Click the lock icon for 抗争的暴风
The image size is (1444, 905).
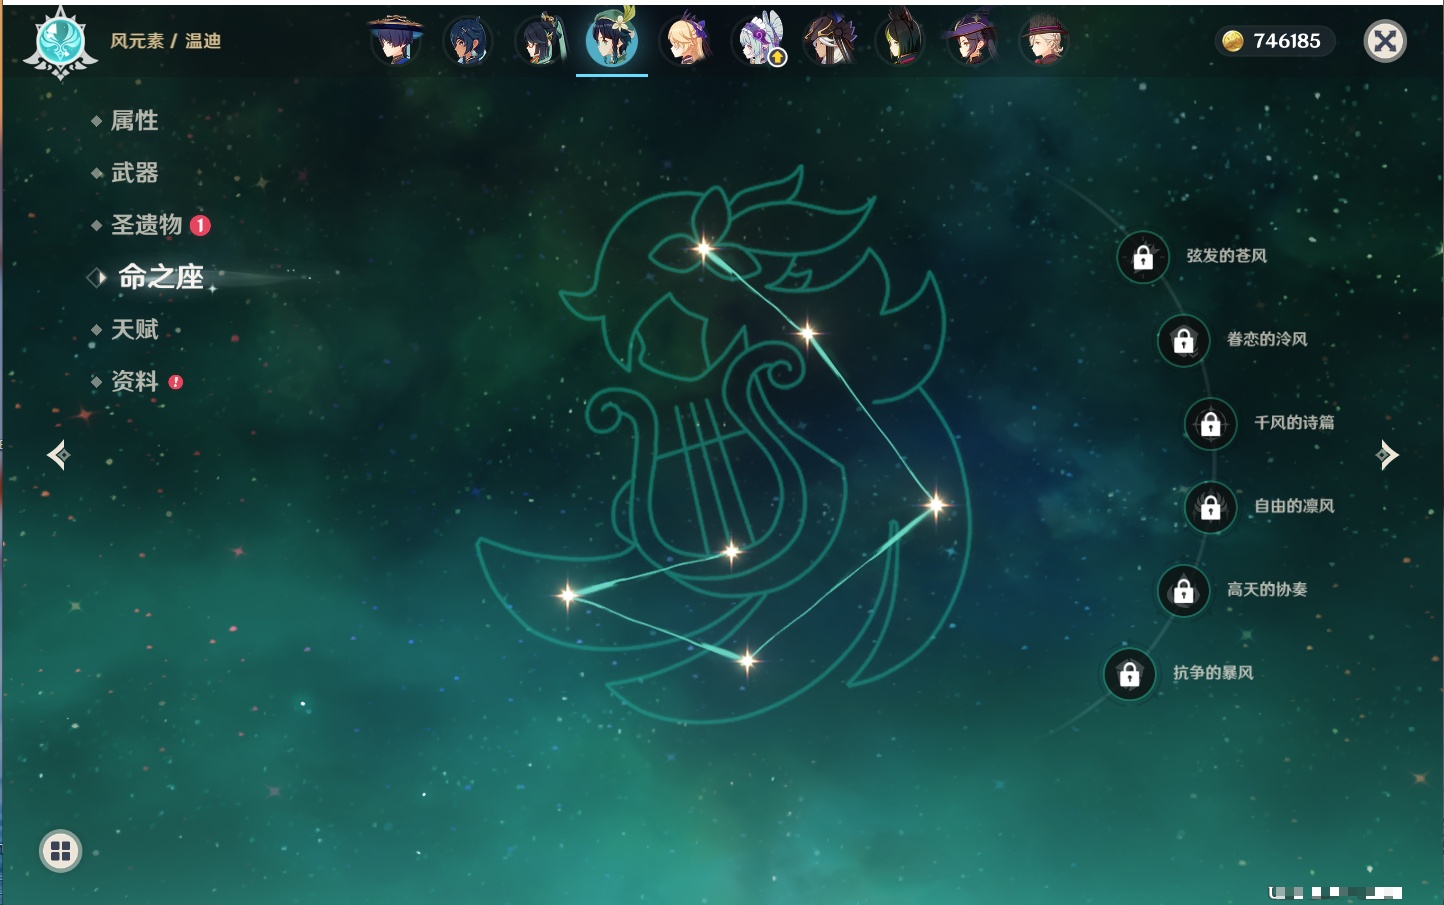tap(1130, 675)
